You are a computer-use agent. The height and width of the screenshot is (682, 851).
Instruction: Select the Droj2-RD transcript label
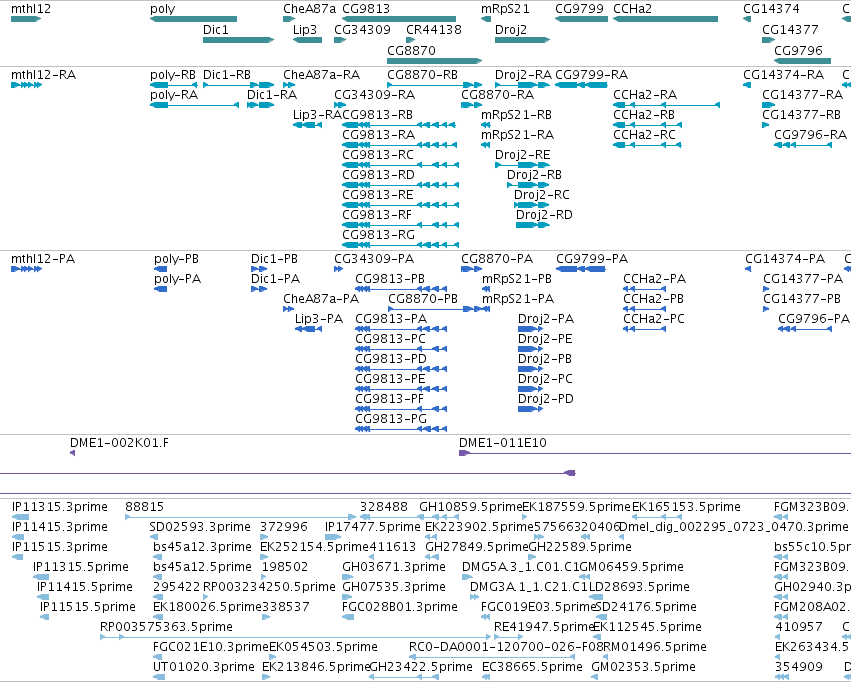(x=544, y=215)
